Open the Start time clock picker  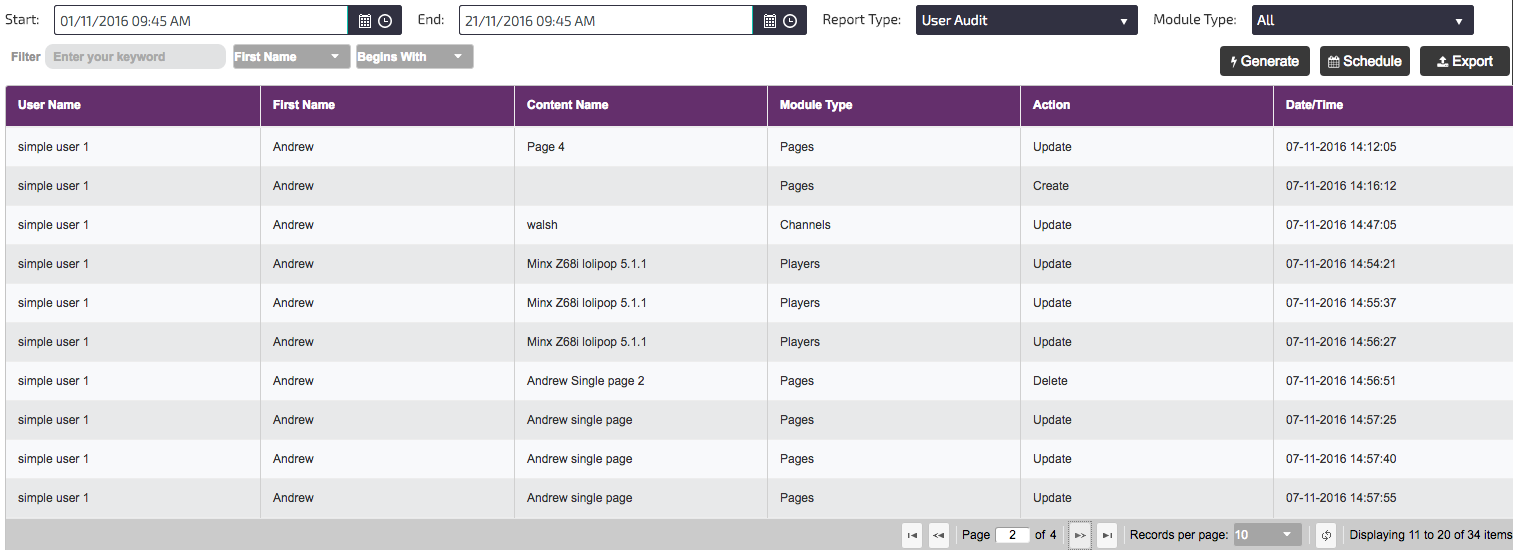(385, 21)
